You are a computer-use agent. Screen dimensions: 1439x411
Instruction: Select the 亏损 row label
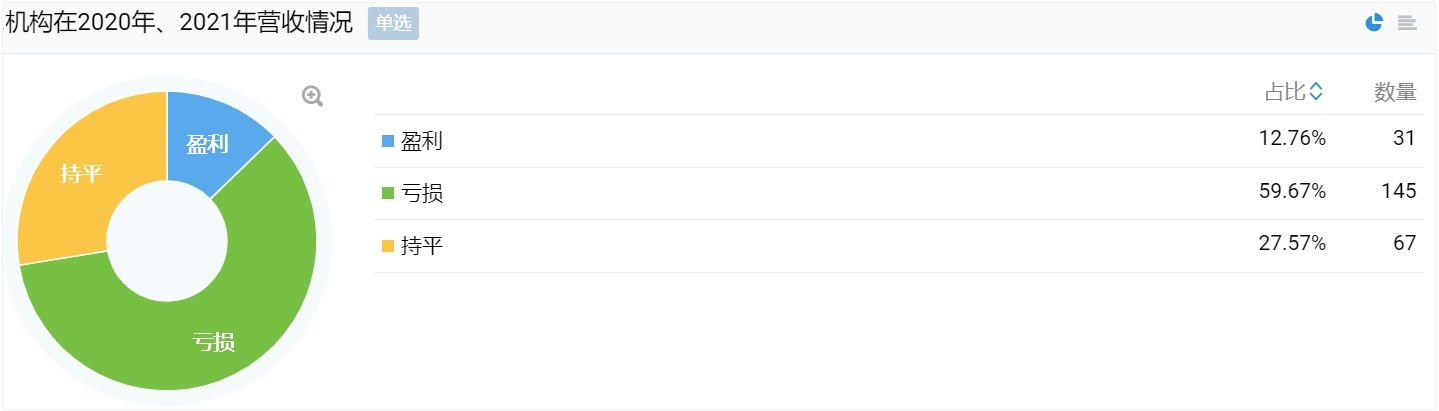tap(422, 193)
